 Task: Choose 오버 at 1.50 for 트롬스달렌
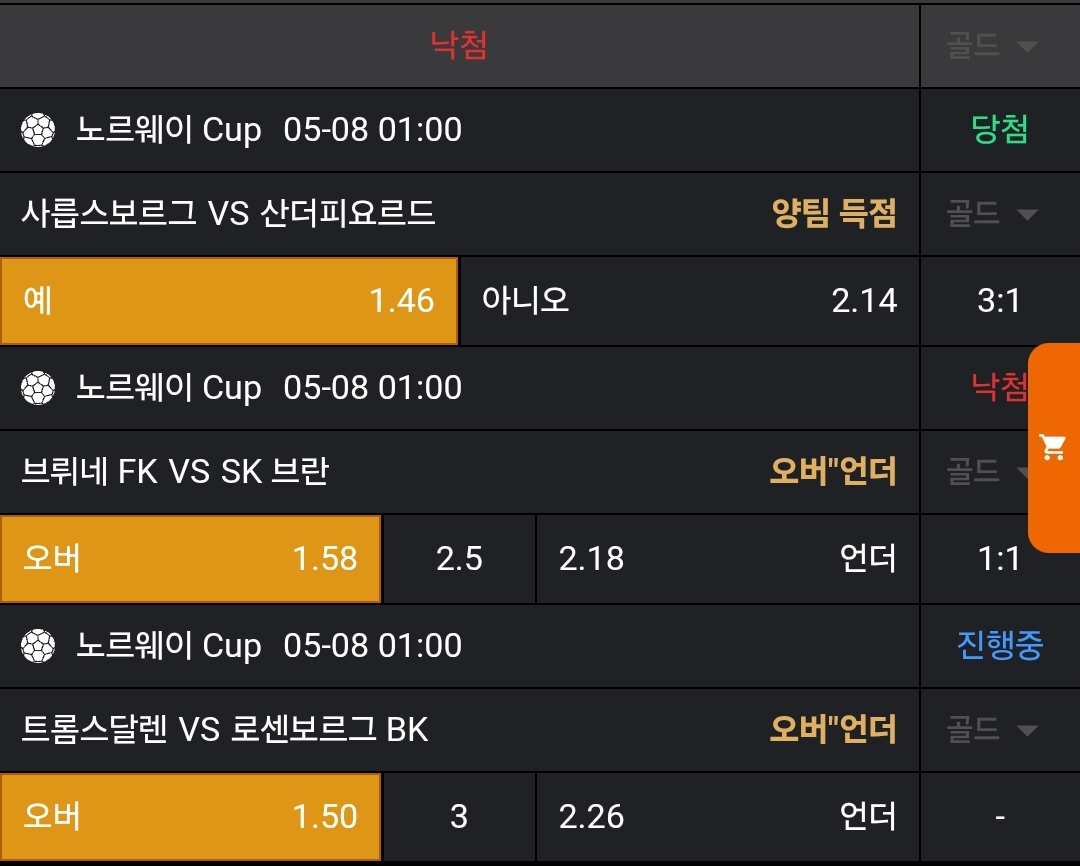coord(190,817)
